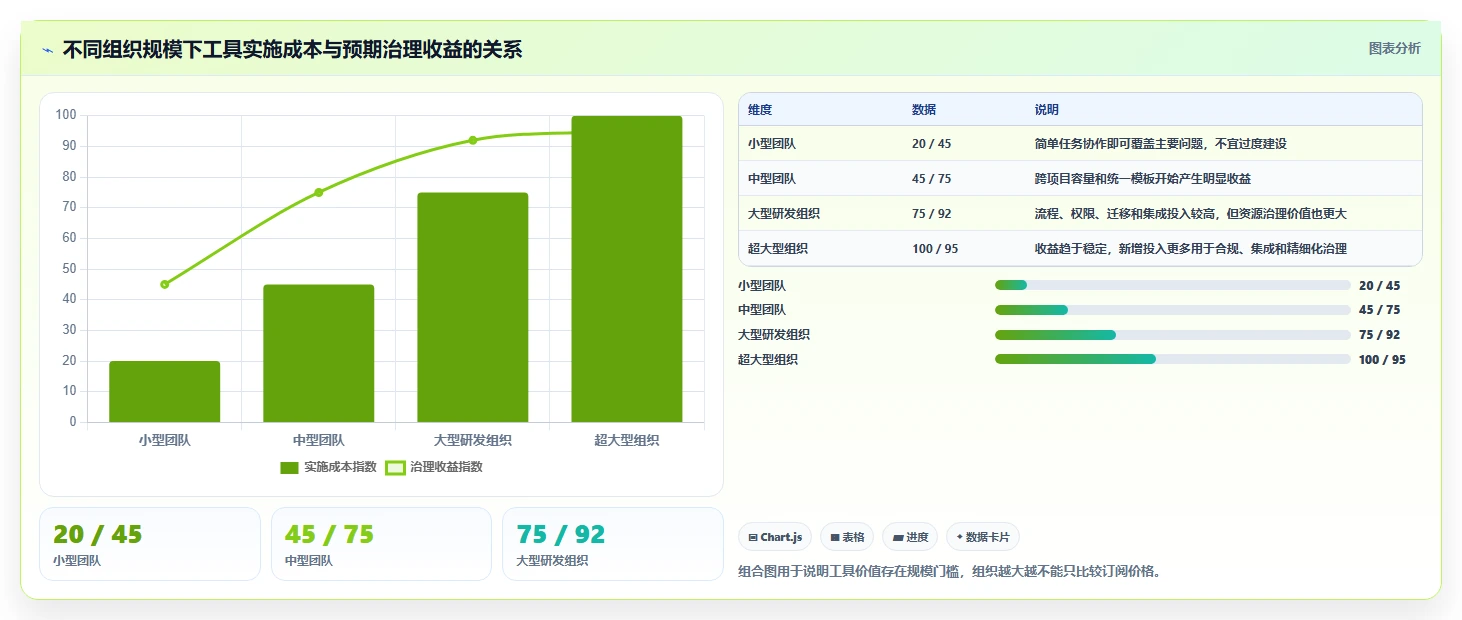This screenshot has height=620, width=1462.
Task: Click the 20 / 45 progress value
Action: [1380, 286]
